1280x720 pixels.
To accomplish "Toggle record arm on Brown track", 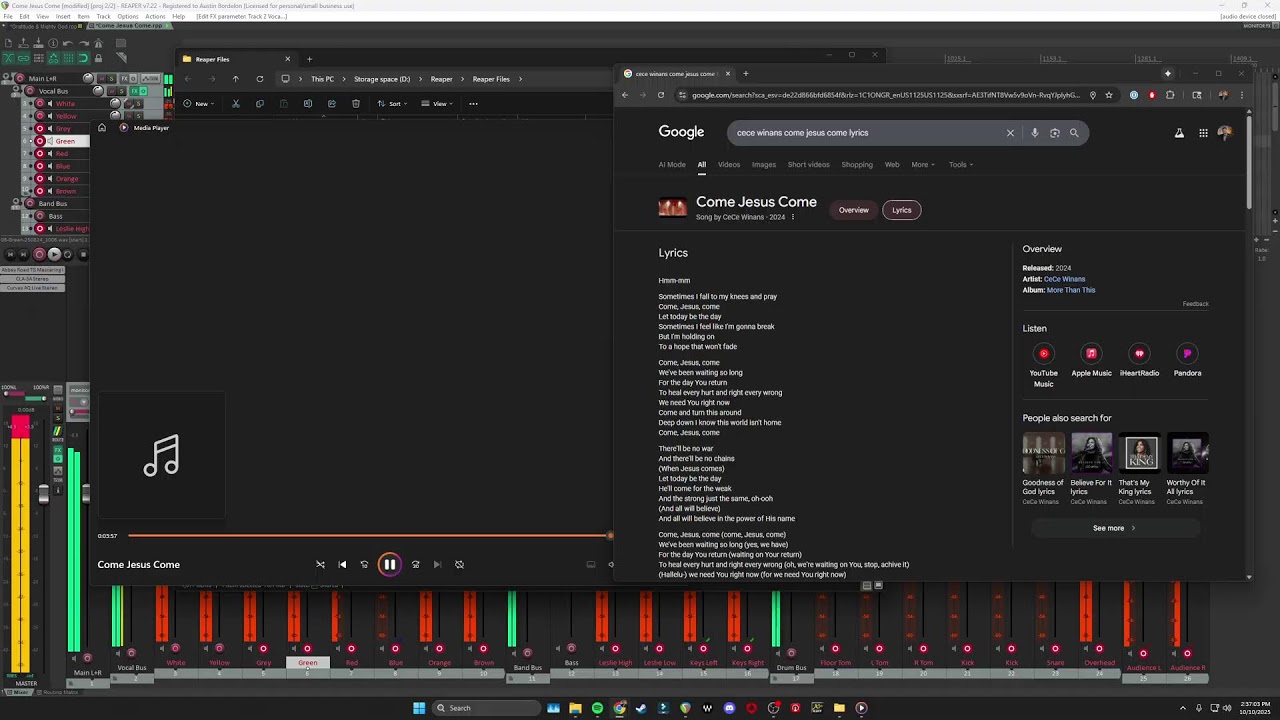I will (x=40, y=191).
